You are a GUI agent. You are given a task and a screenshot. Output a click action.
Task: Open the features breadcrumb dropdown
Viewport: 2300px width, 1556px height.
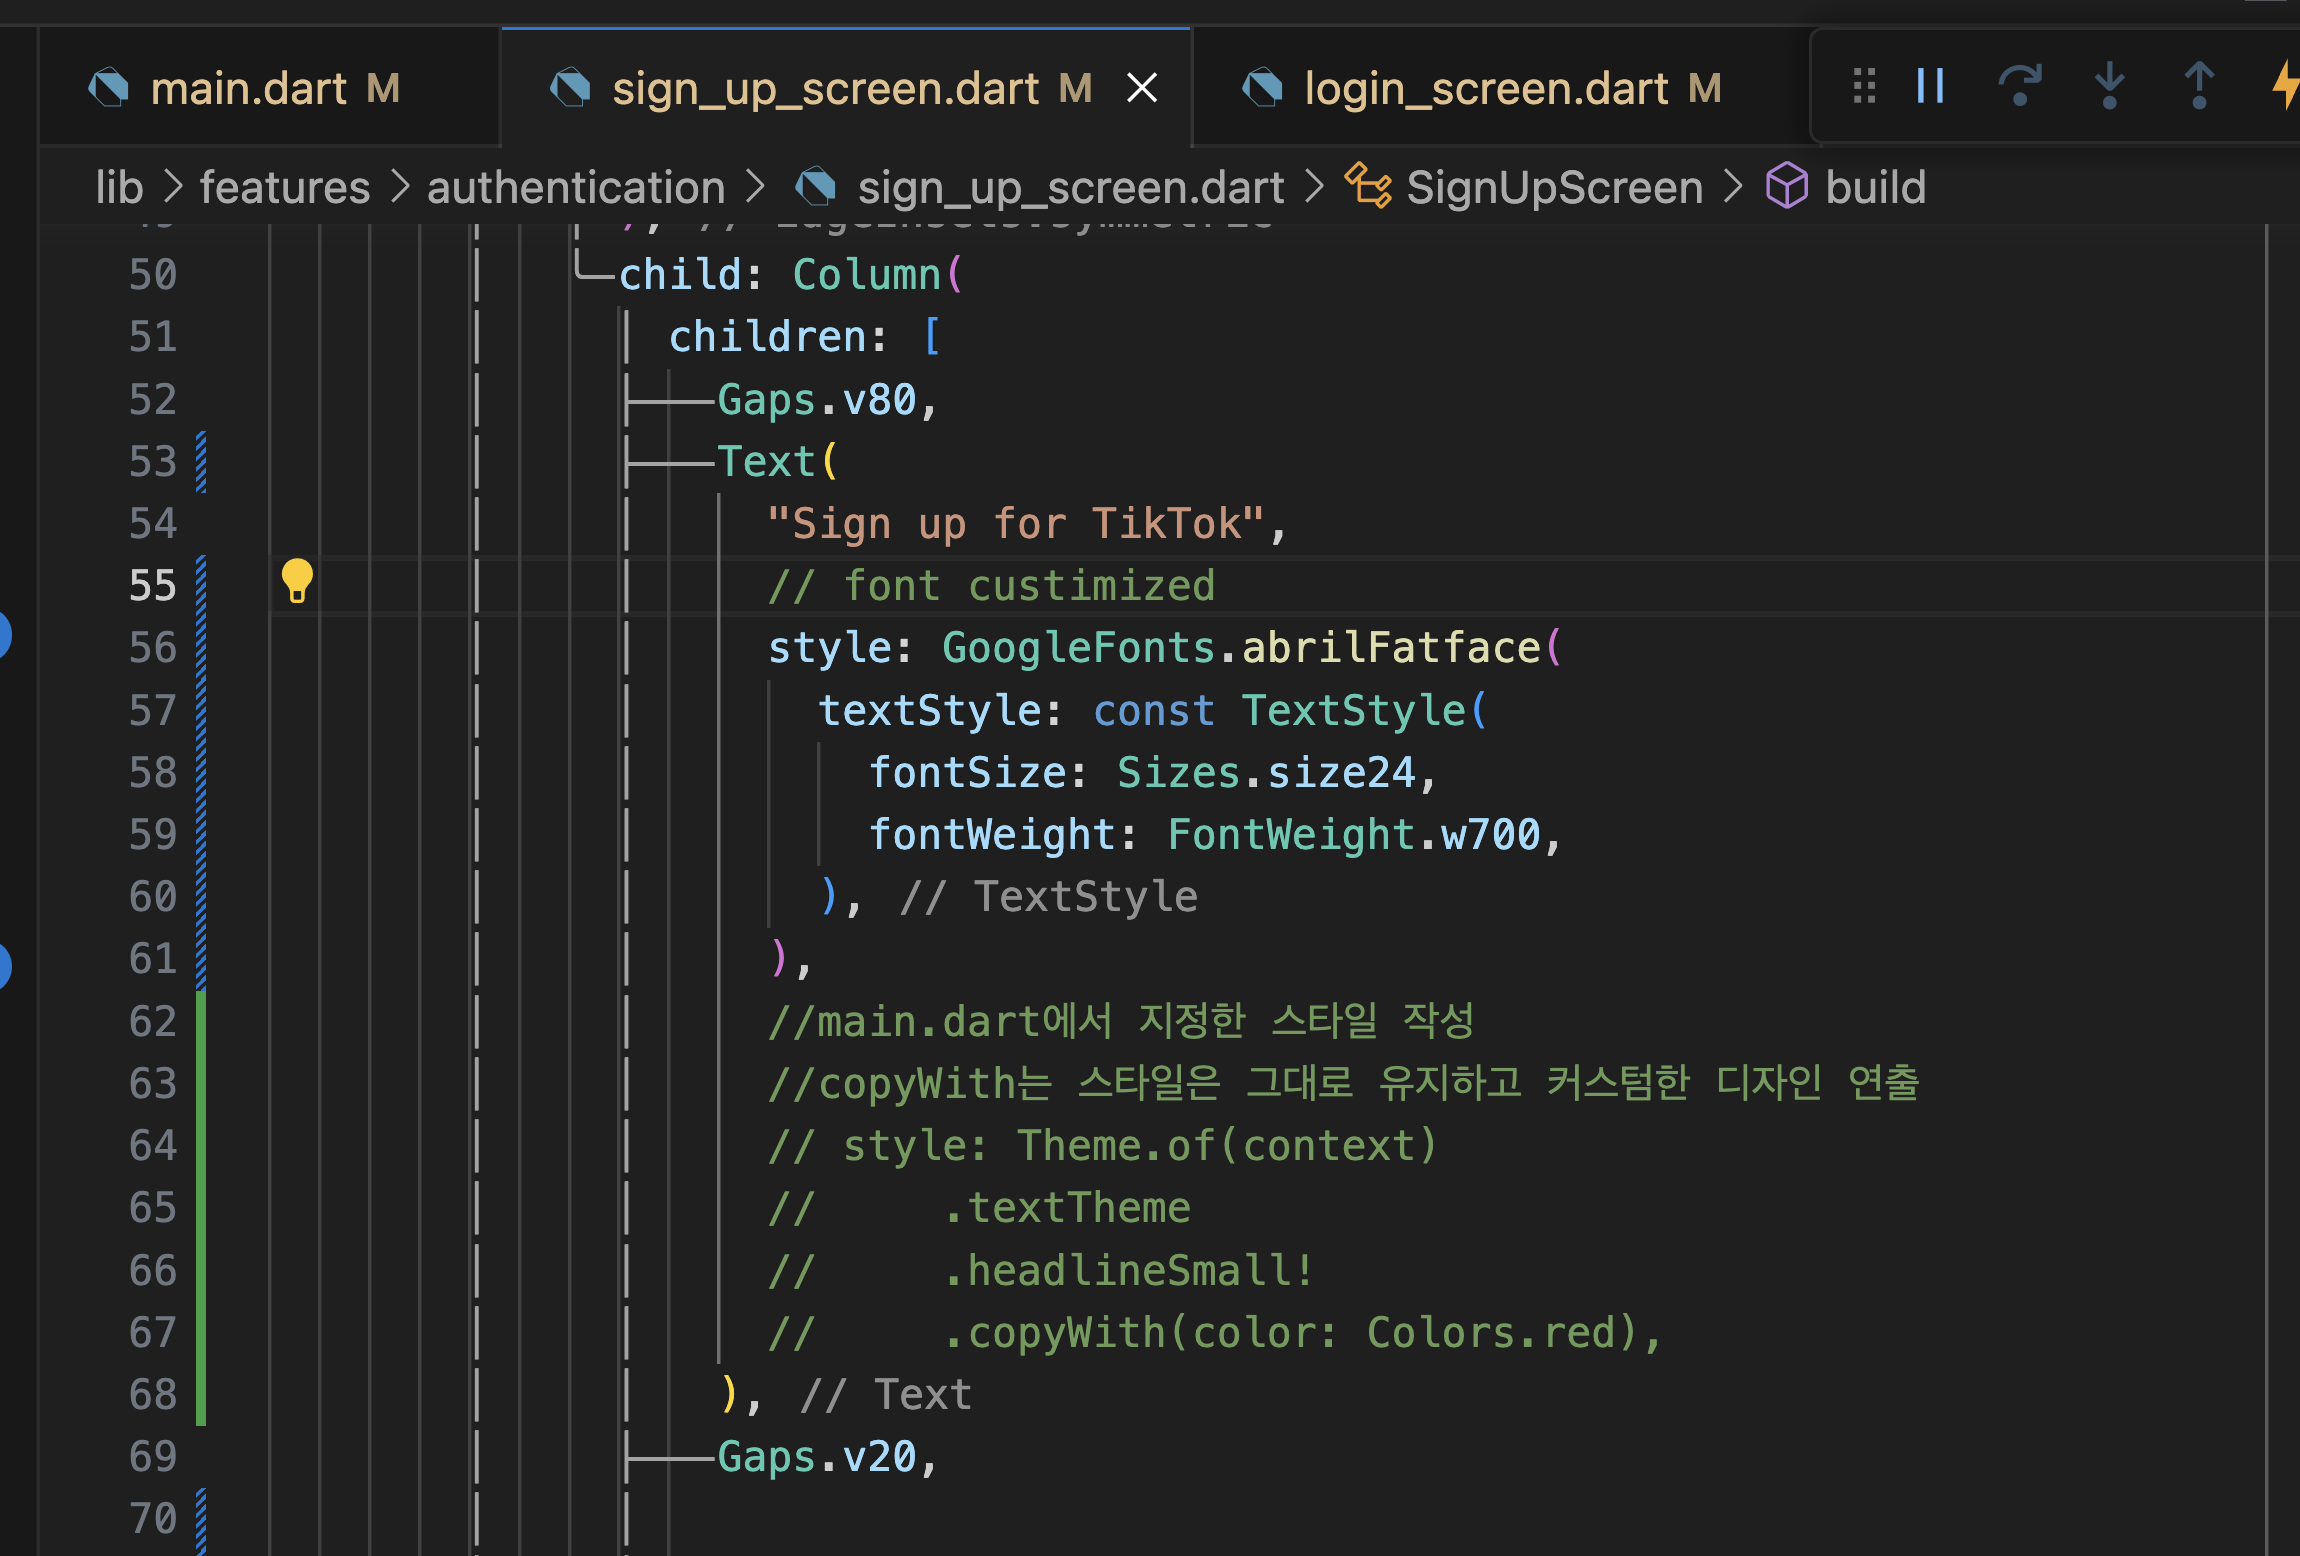pyautogui.click(x=284, y=187)
